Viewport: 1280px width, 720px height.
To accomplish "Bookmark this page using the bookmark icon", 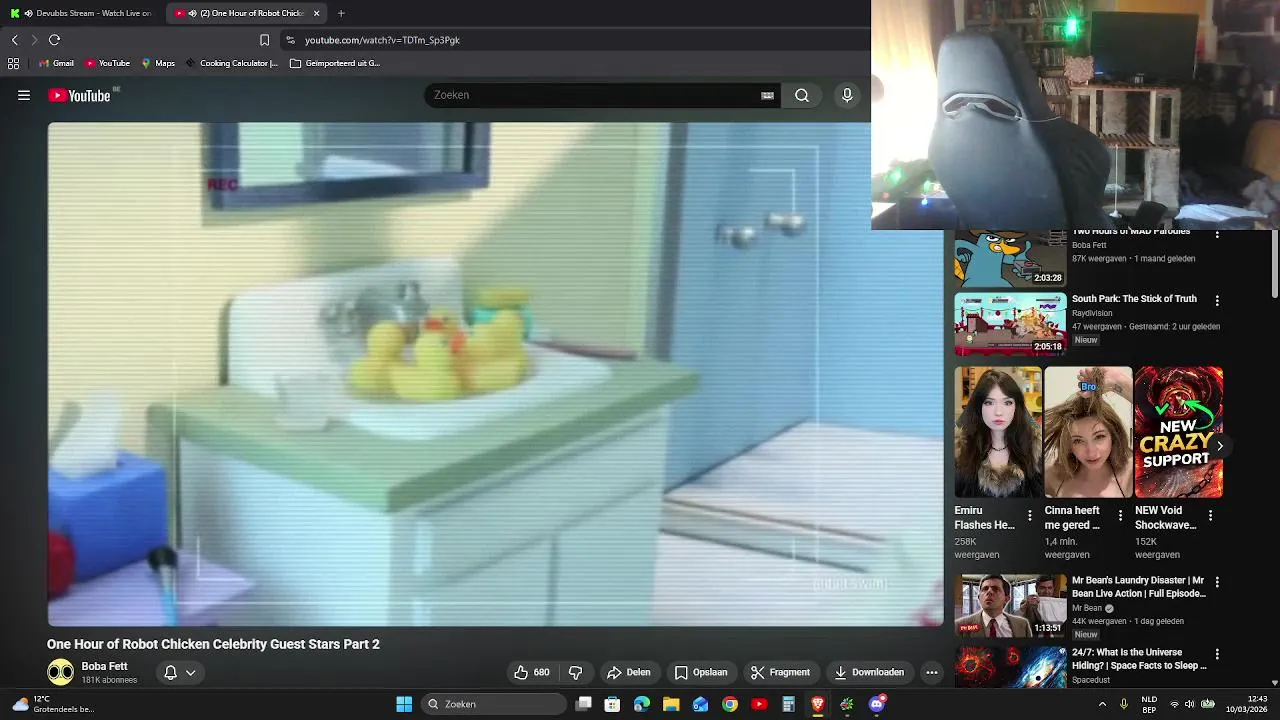I will 264,40.
